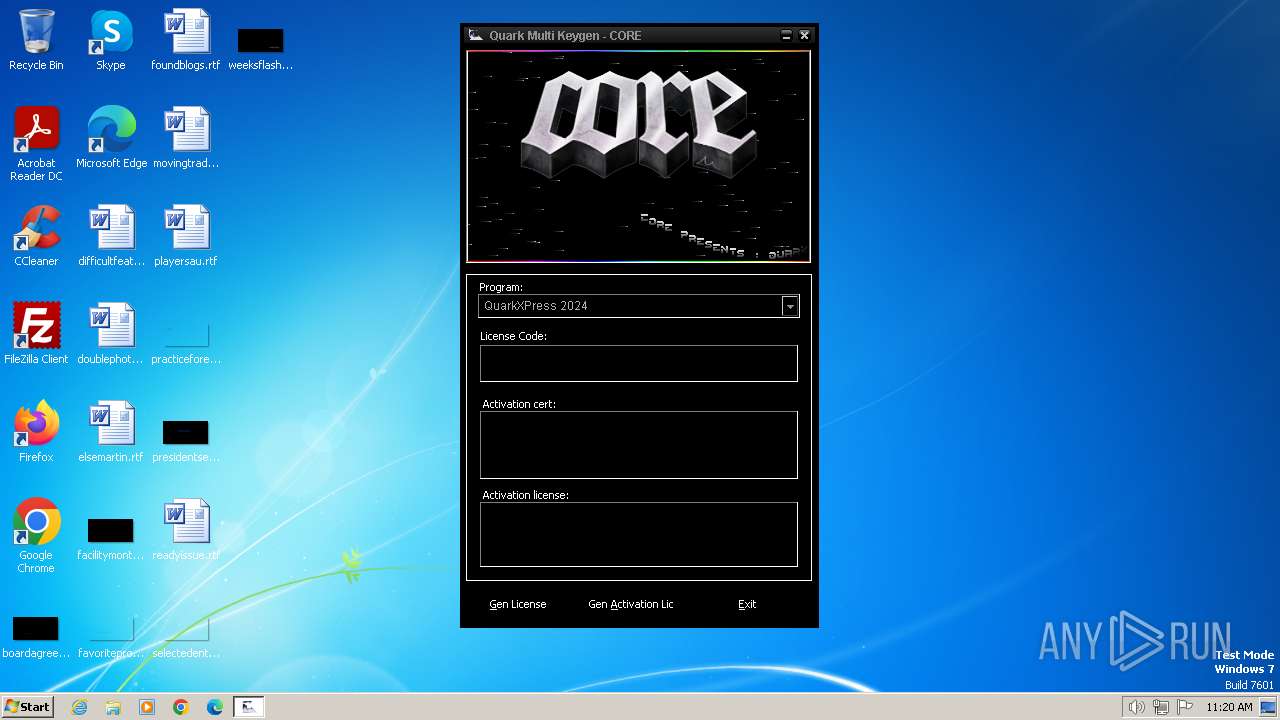Image resolution: width=1280 pixels, height=720 pixels.
Task: Launch Microsoft Edge desktop shortcut
Action: click(111, 138)
